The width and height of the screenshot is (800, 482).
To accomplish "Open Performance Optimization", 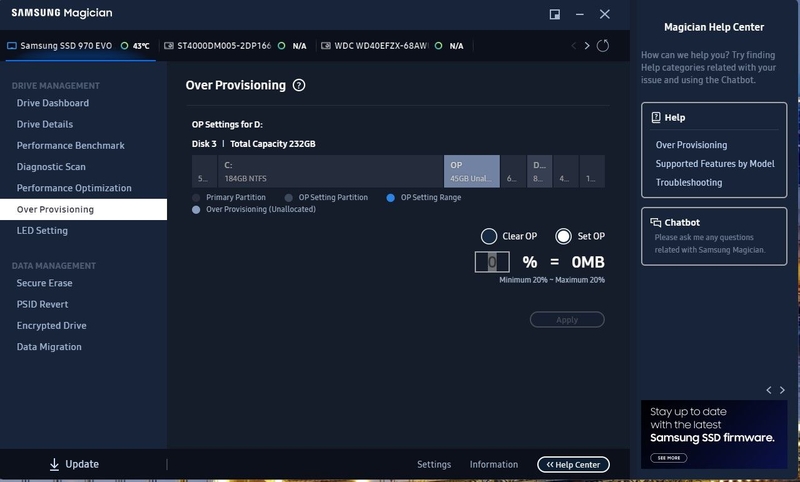I will (x=74, y=188).
